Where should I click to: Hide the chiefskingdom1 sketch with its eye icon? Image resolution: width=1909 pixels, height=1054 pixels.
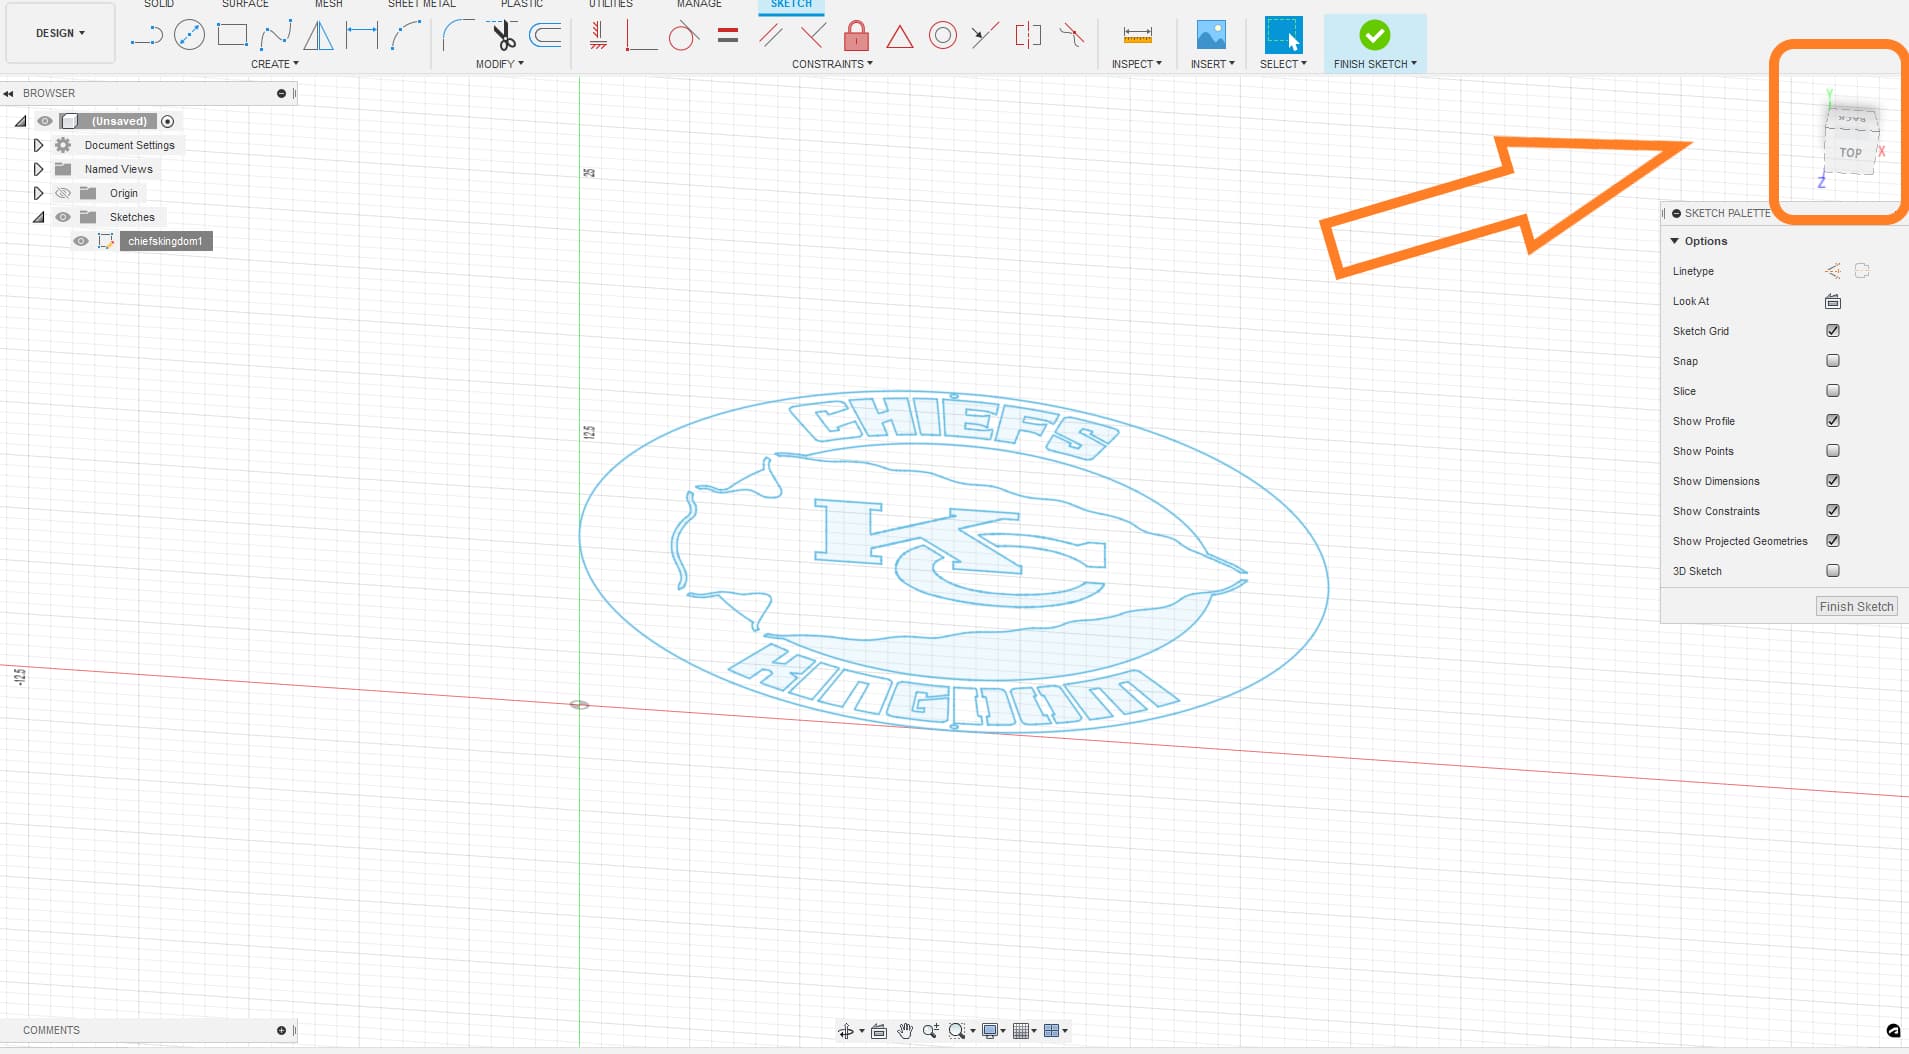(81, 241)
